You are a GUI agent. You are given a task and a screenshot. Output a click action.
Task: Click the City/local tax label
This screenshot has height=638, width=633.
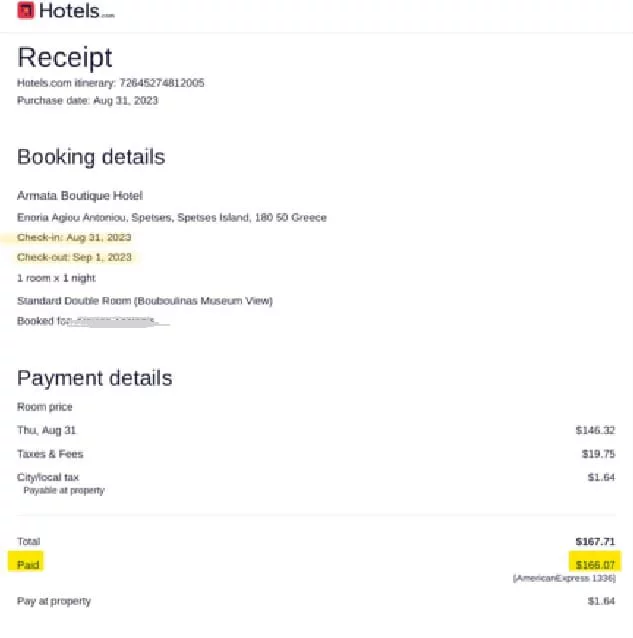tap(48, 477)
